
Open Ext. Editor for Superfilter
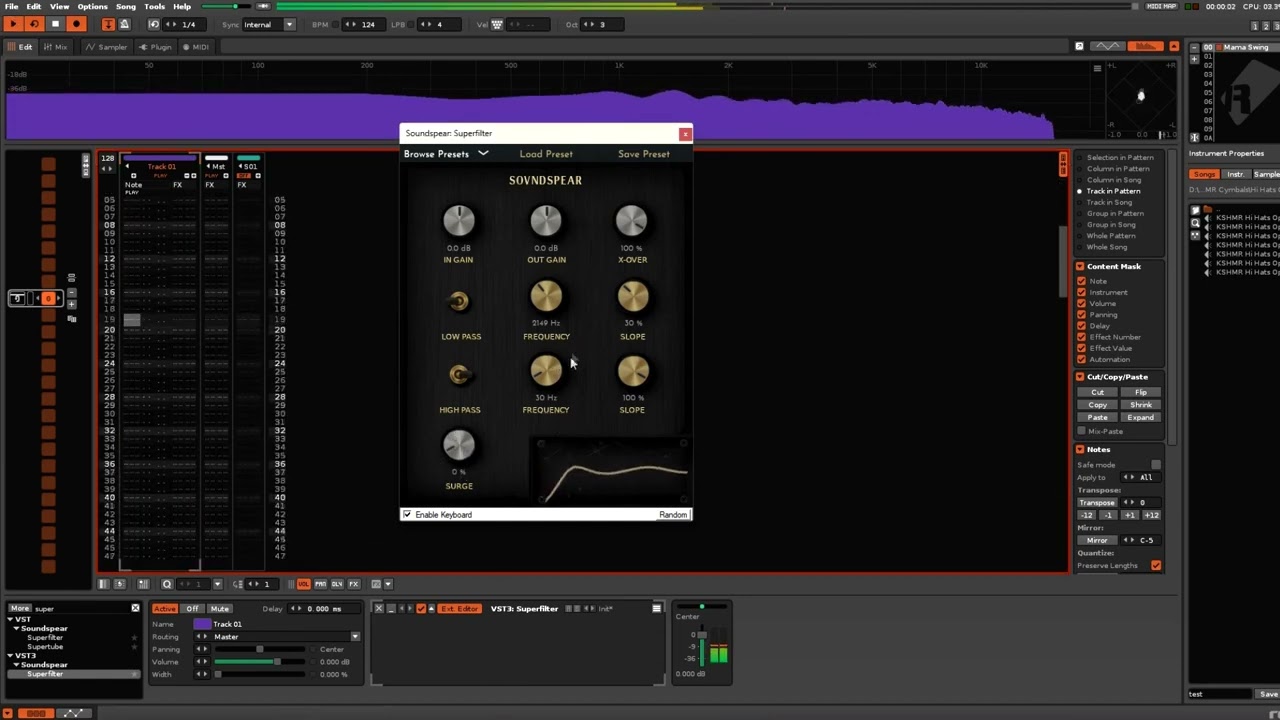tap(459, 609)
